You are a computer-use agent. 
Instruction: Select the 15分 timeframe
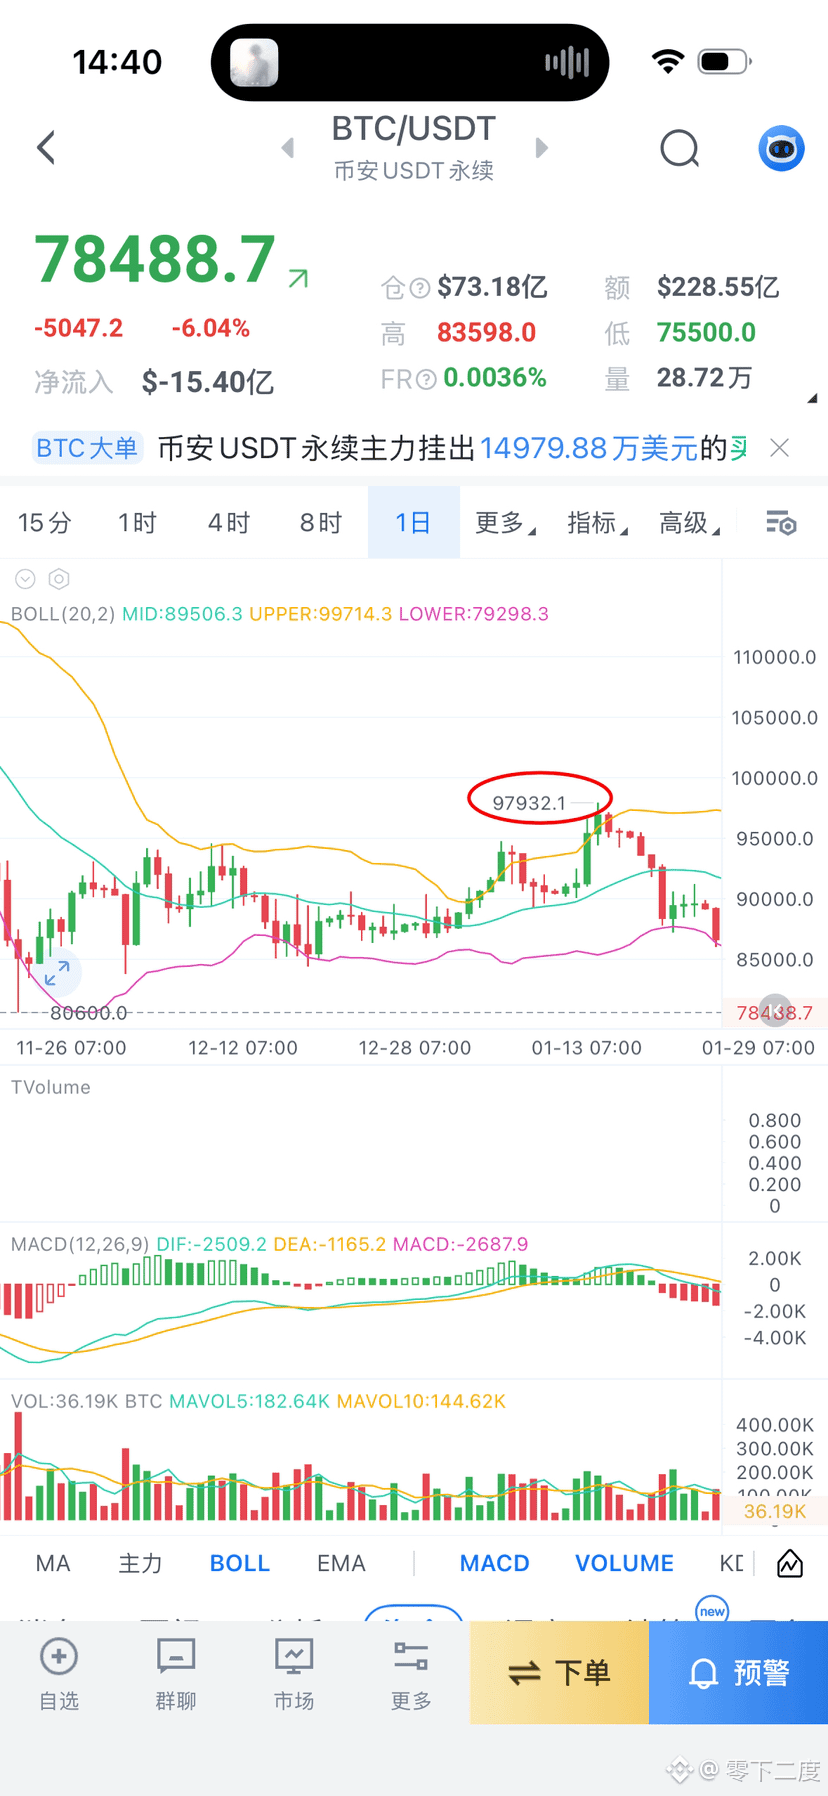pyautogui.click(x=45, y=523)
